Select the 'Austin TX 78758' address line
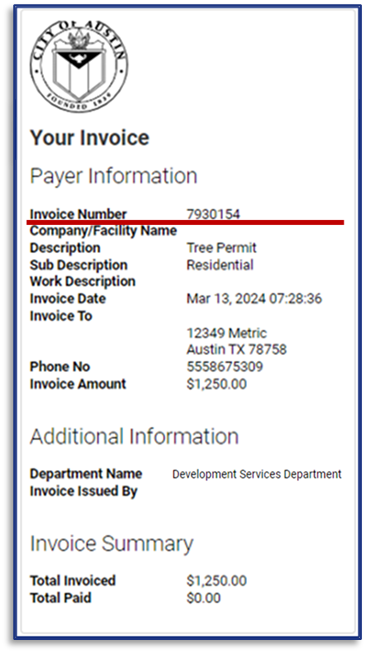 tap(237, 349)
